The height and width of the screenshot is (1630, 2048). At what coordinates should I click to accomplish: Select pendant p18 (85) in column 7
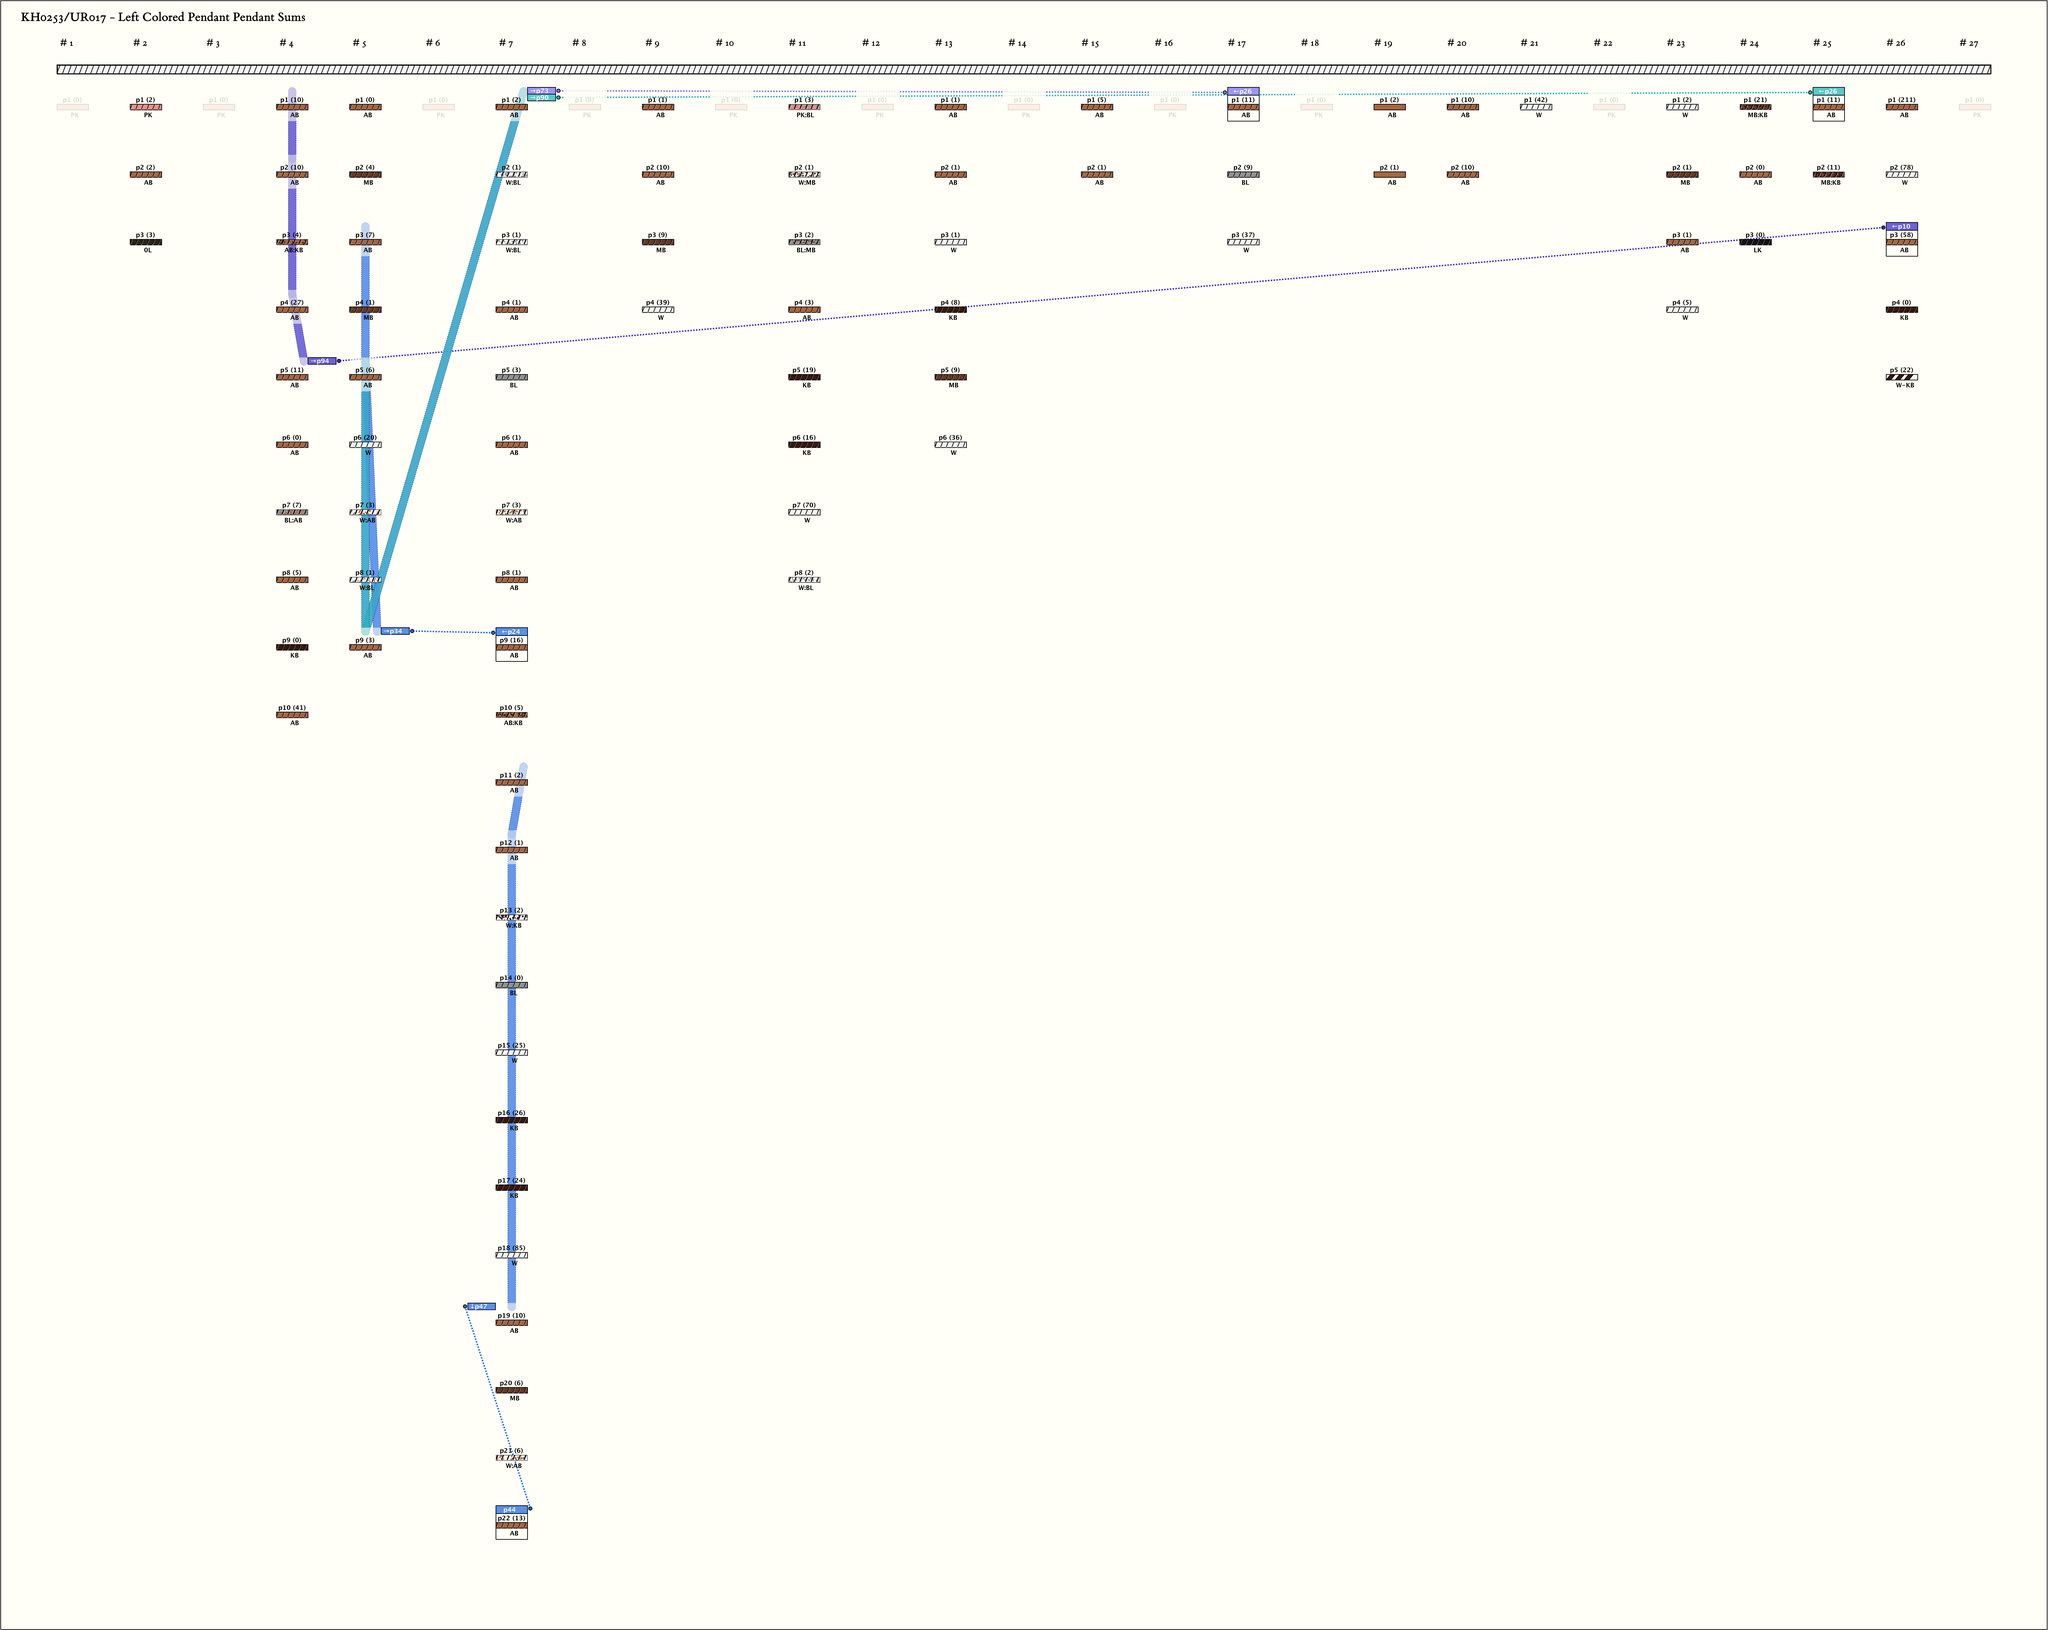coord(511,1255)
